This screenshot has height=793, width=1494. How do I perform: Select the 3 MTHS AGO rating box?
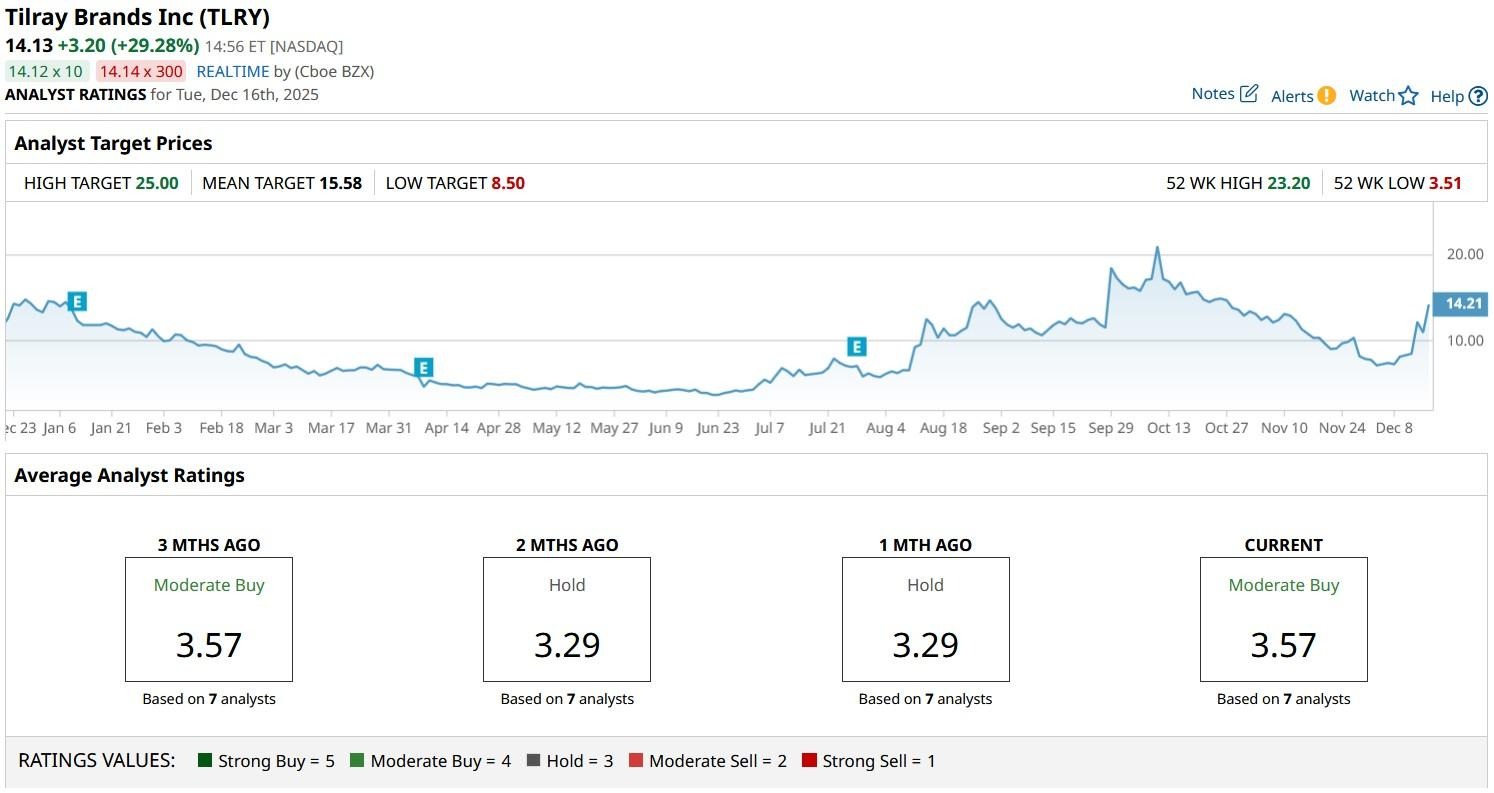[x=209, y=620]
